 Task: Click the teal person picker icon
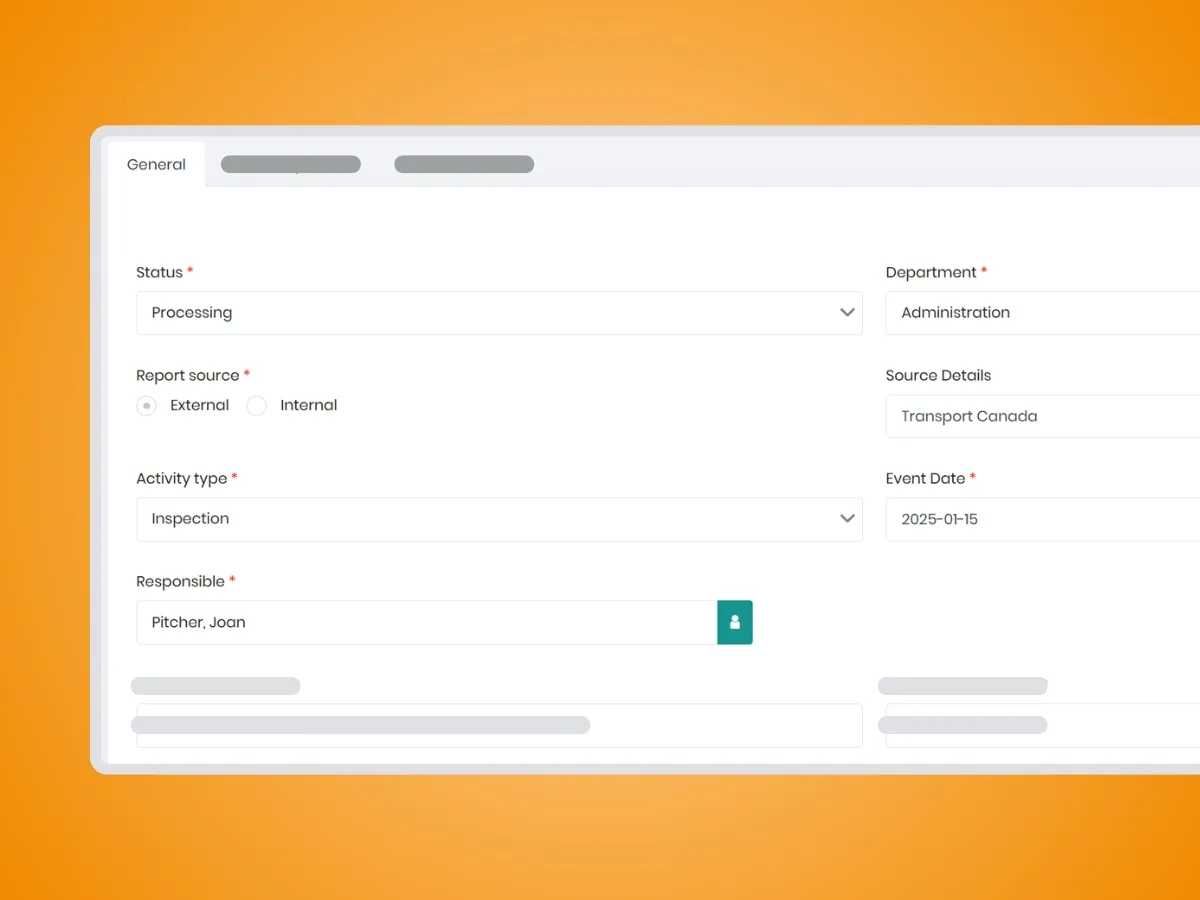pos(734,622)
